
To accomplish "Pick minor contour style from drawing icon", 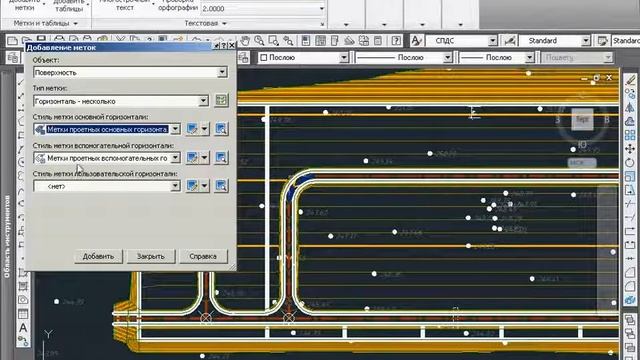I will 221,158.
